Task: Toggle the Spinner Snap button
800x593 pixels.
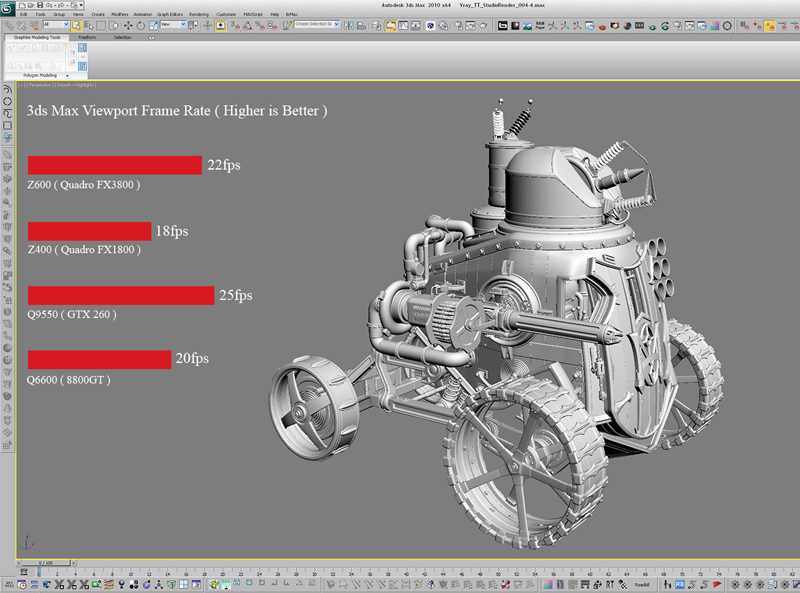Action: pos(272,25)
